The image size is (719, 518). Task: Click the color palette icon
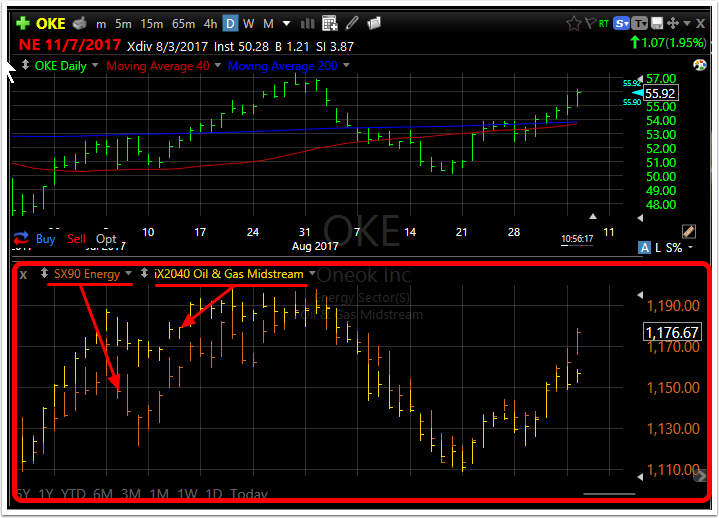[700, 66]
